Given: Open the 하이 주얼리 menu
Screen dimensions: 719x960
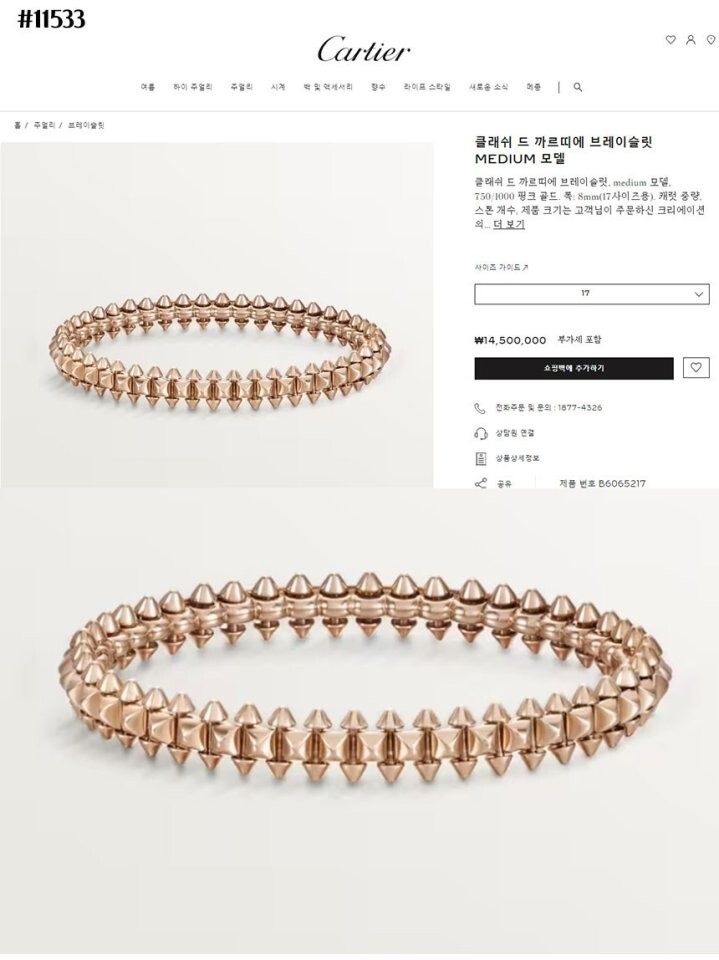Looking at the screenshot, I should 192,87.
